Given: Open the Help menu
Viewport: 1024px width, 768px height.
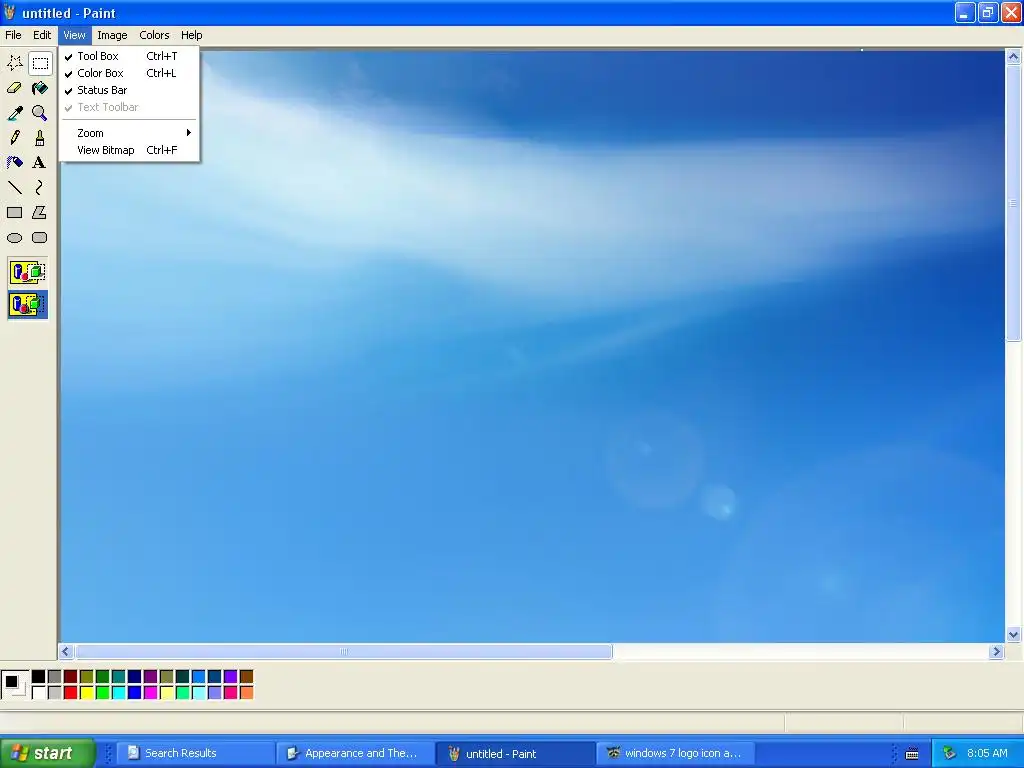Looking at the screenshot, I should pos(191,35).
